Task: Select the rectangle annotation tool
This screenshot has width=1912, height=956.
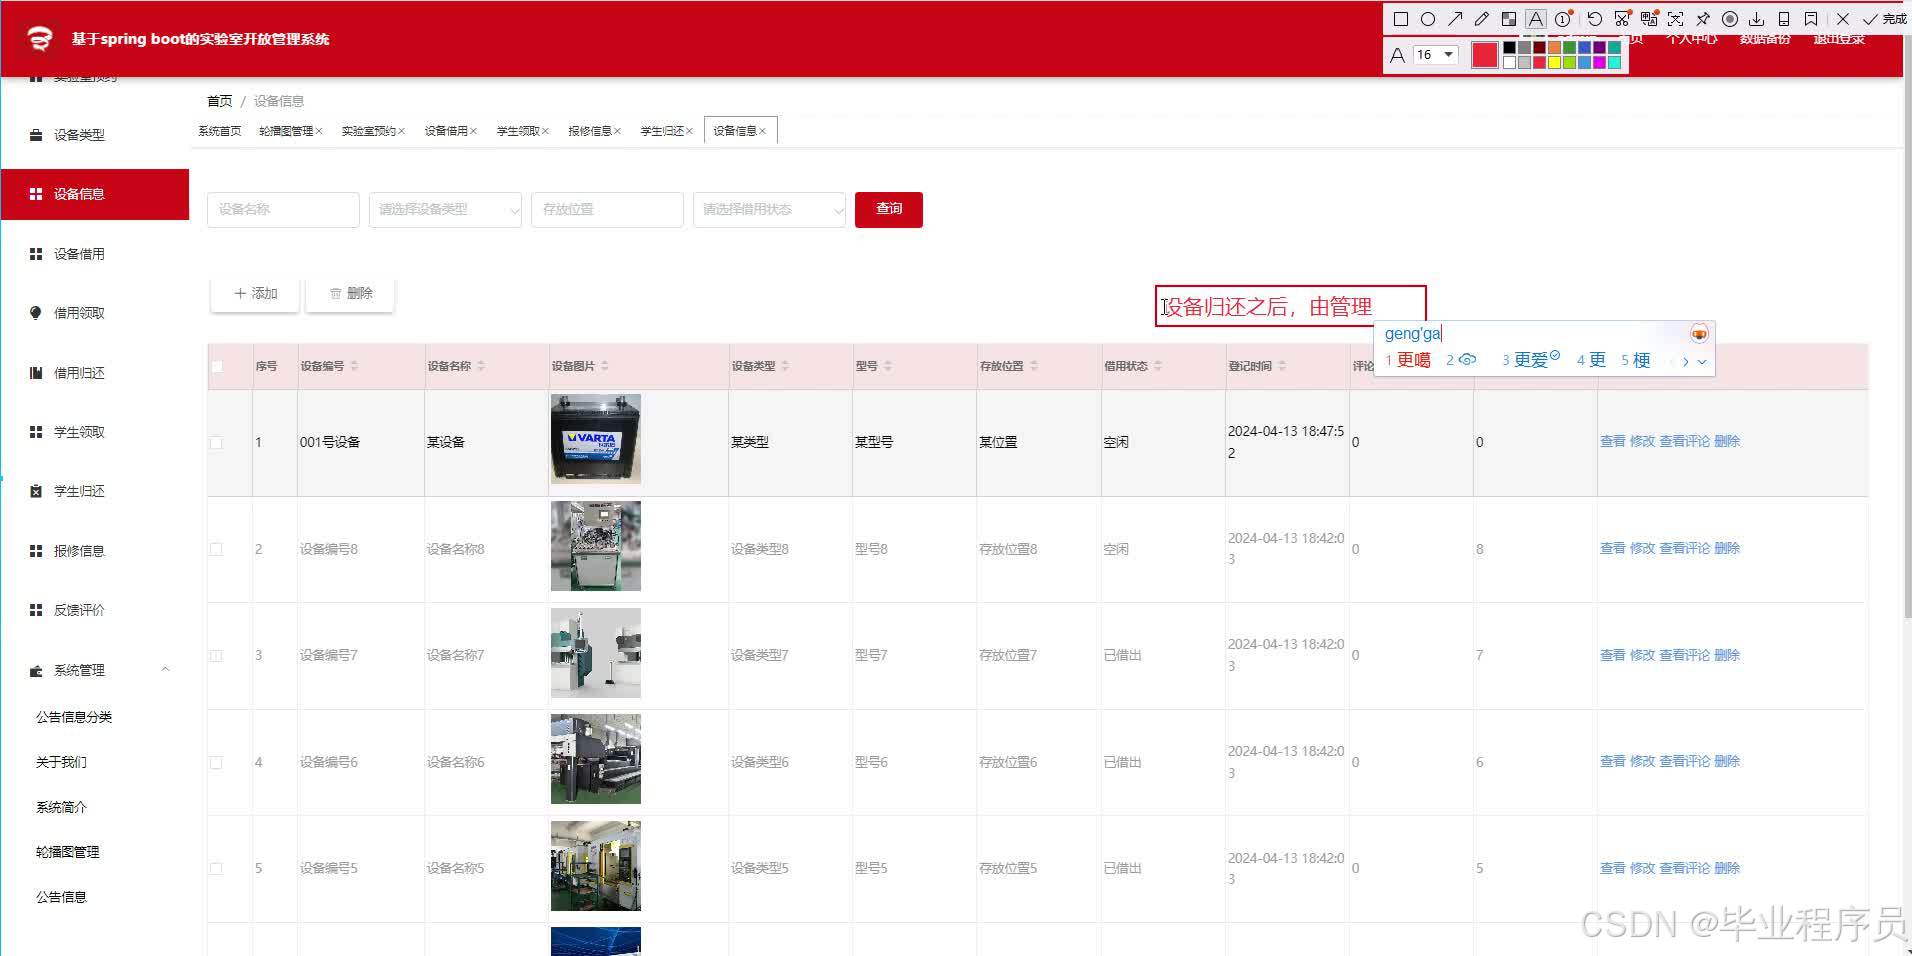Action: (x=1401, y=19)
